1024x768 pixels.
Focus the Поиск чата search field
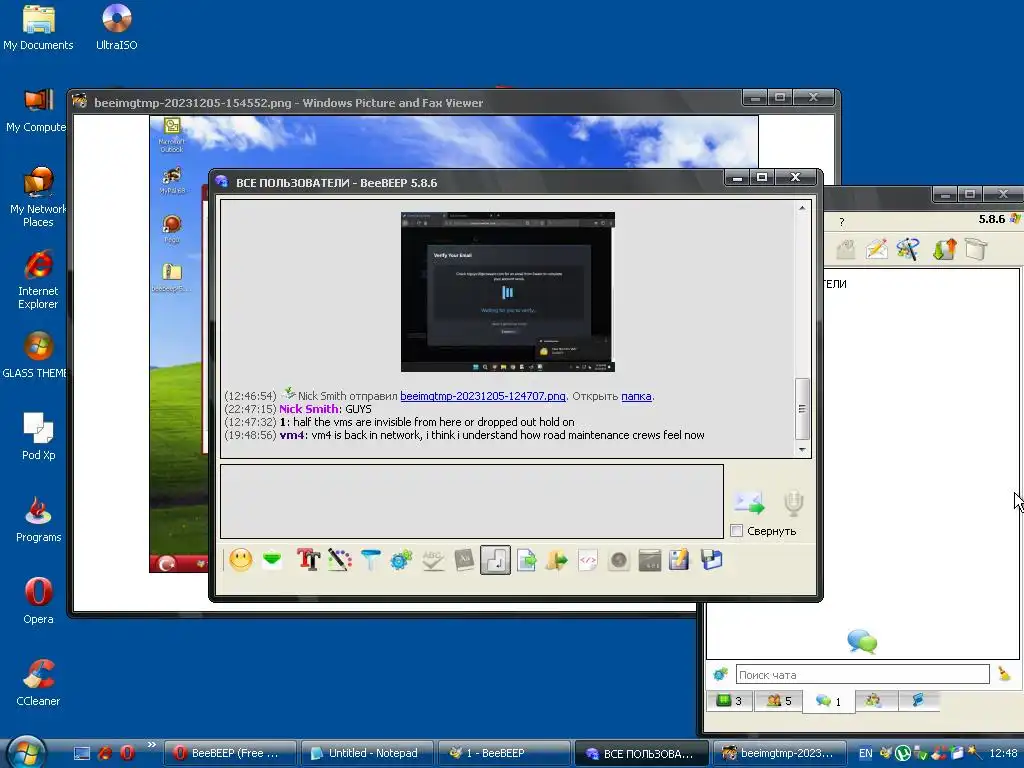tap(862, 675)
